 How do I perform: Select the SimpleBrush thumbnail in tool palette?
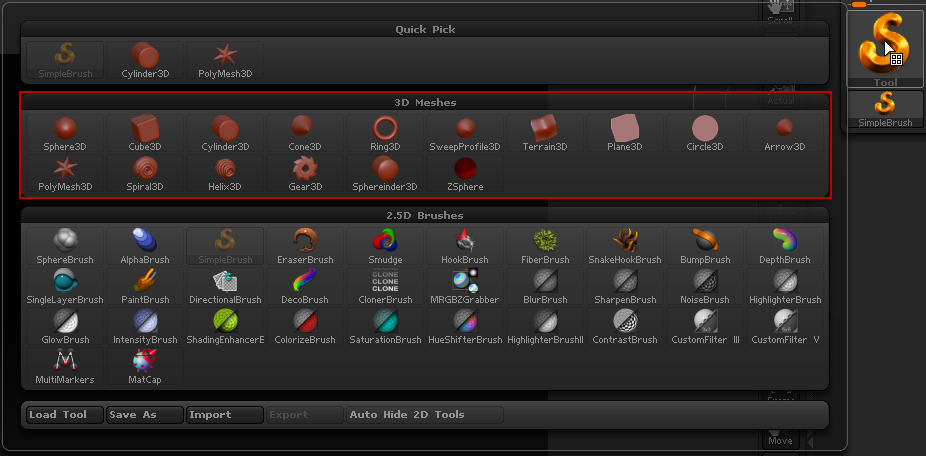click(885, 109)
